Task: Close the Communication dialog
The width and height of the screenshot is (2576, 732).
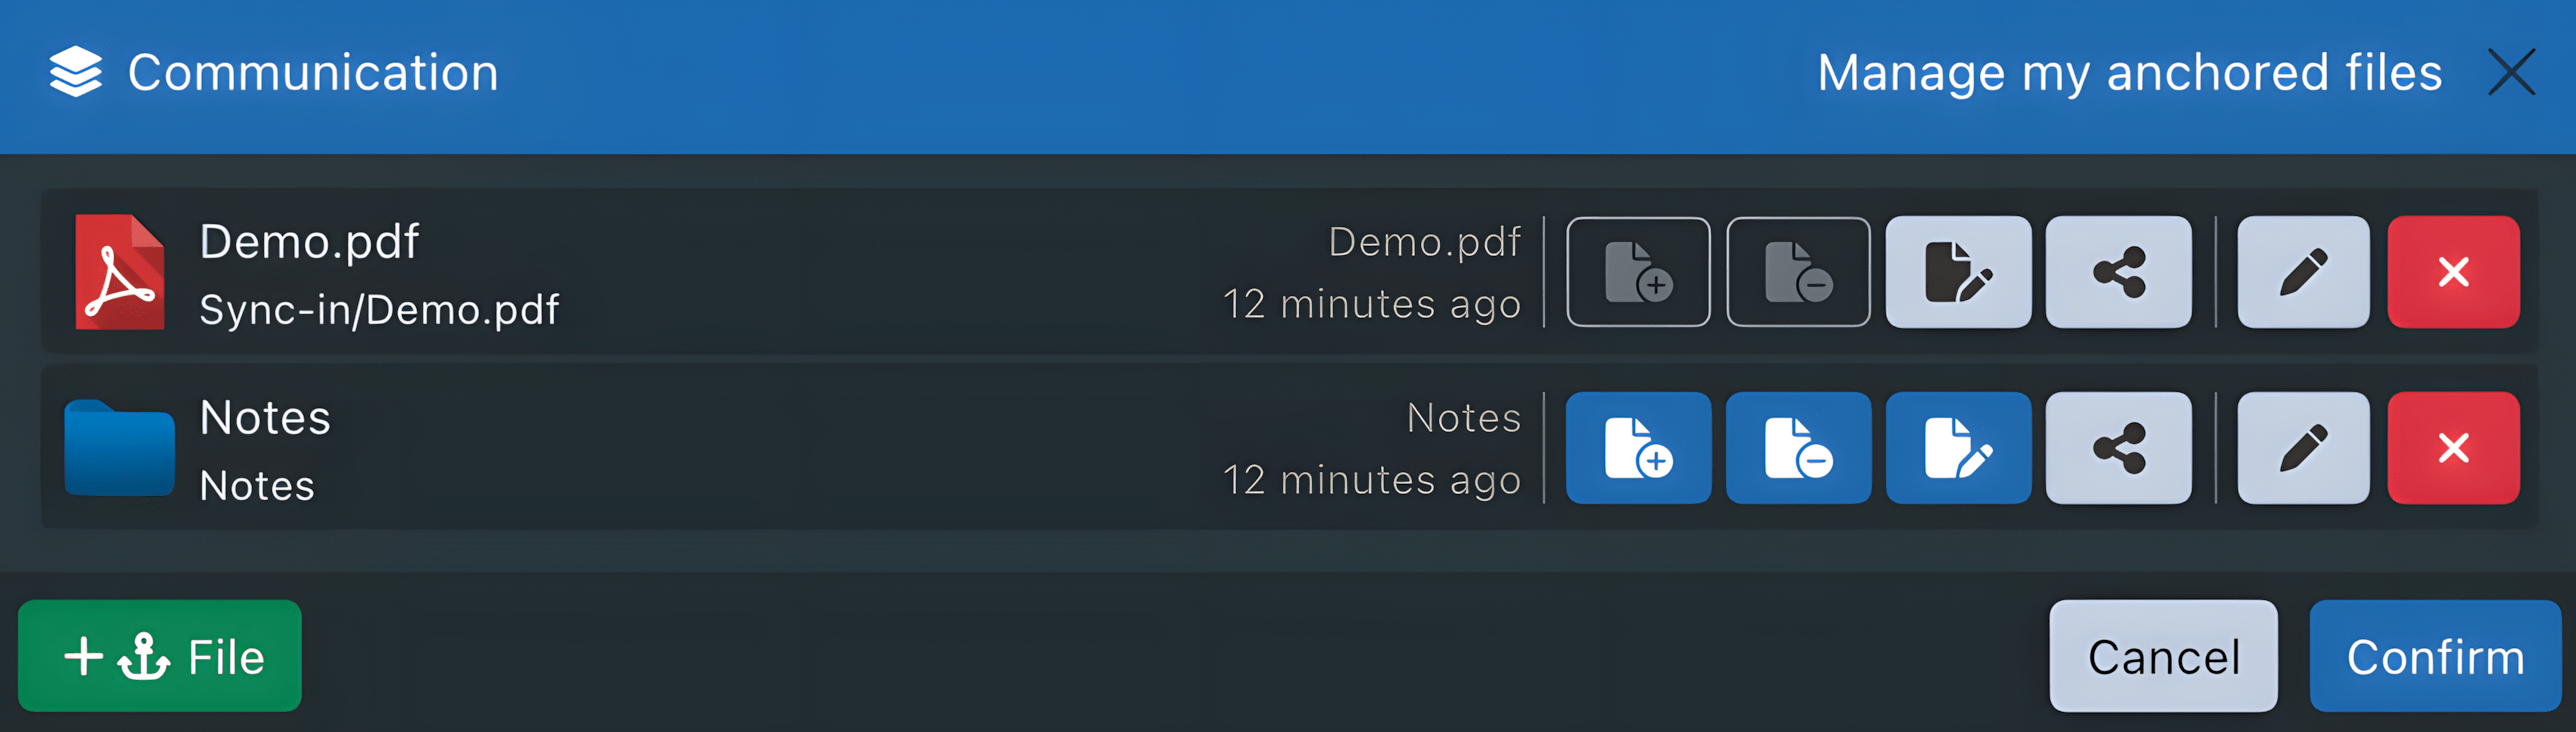Action: [2510, 71]
